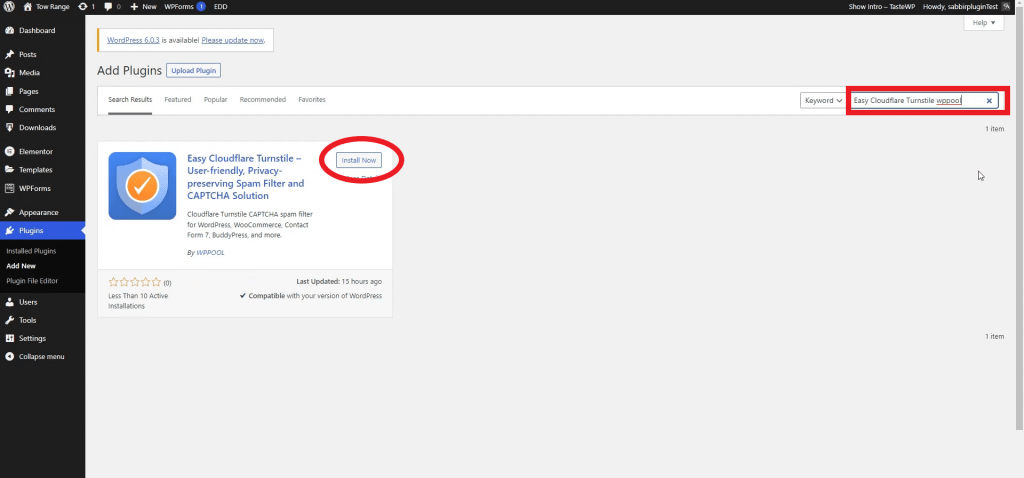Click the plus New content item

pos(143,7)
